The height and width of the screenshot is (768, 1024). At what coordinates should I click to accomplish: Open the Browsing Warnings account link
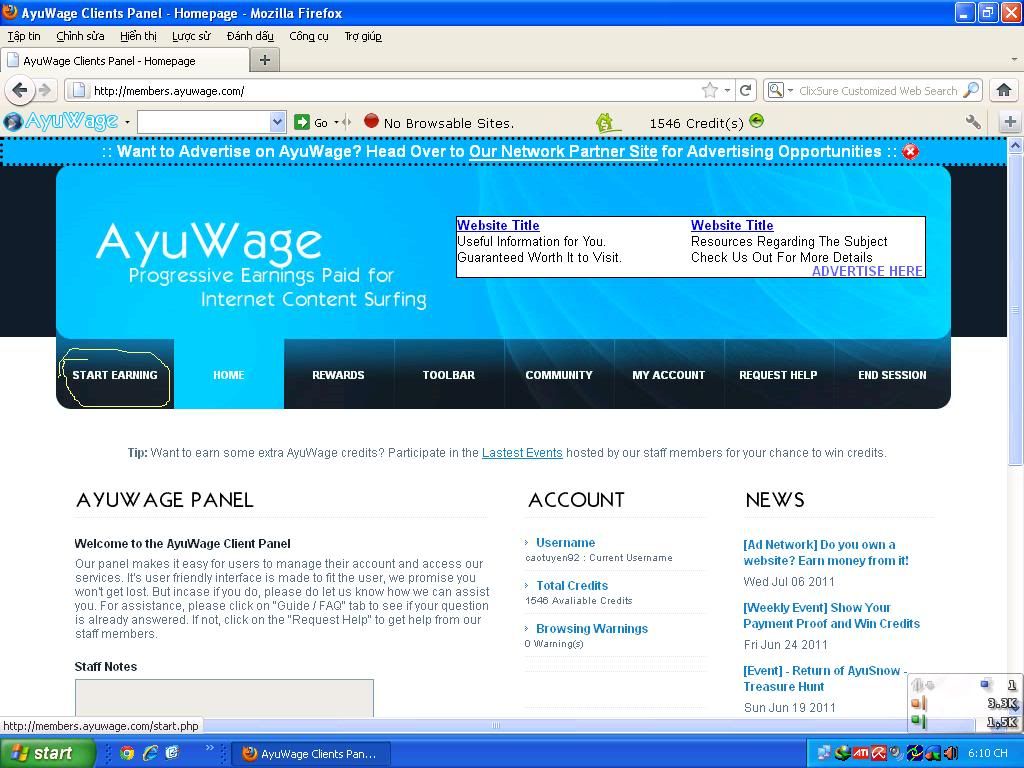click(x=592, y=629)
